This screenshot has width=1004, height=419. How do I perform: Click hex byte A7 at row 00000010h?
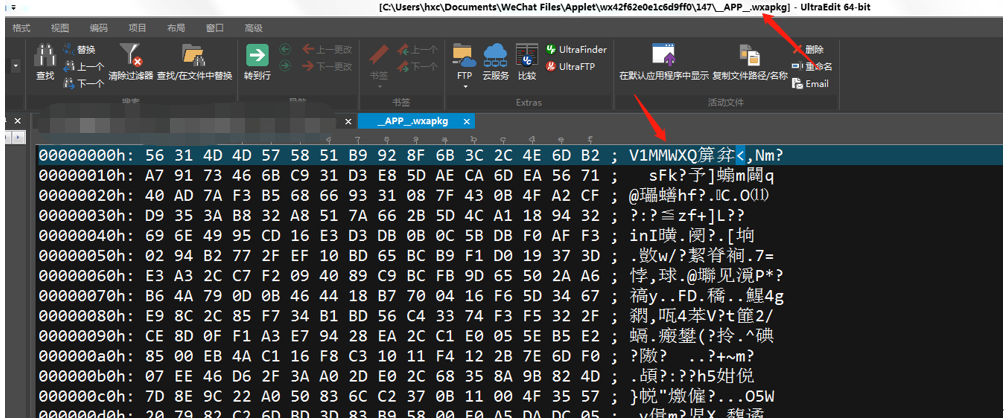(x=155, y=175)
